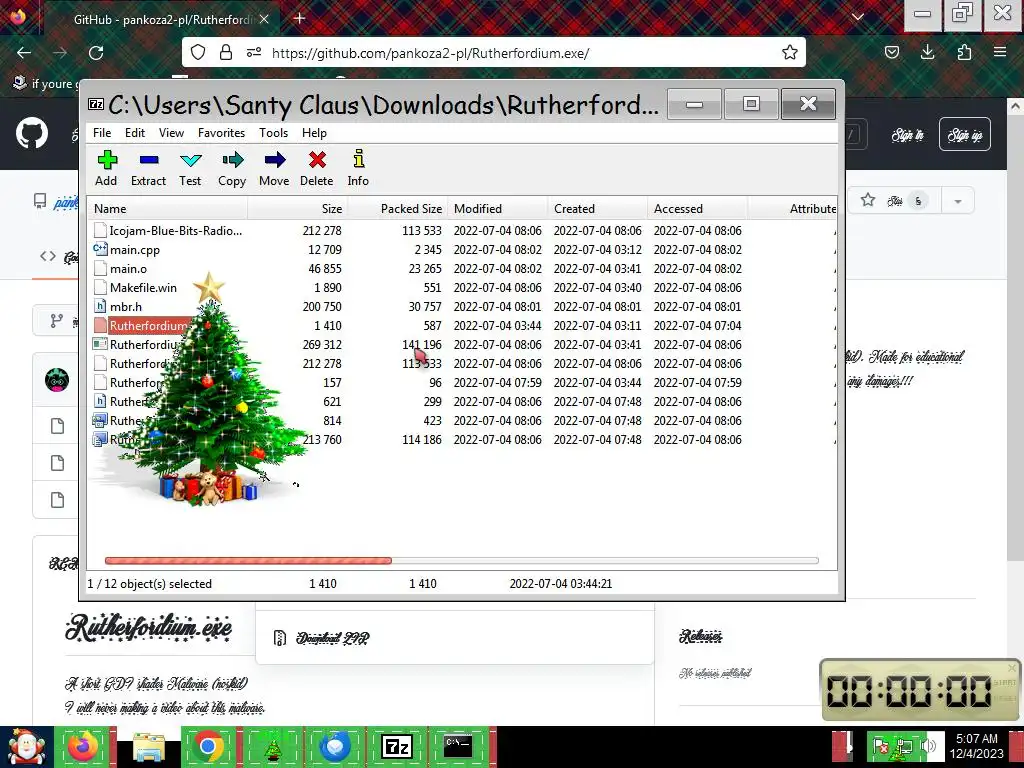
Task: Click the padlock site security icon
Action: (226, 53)
